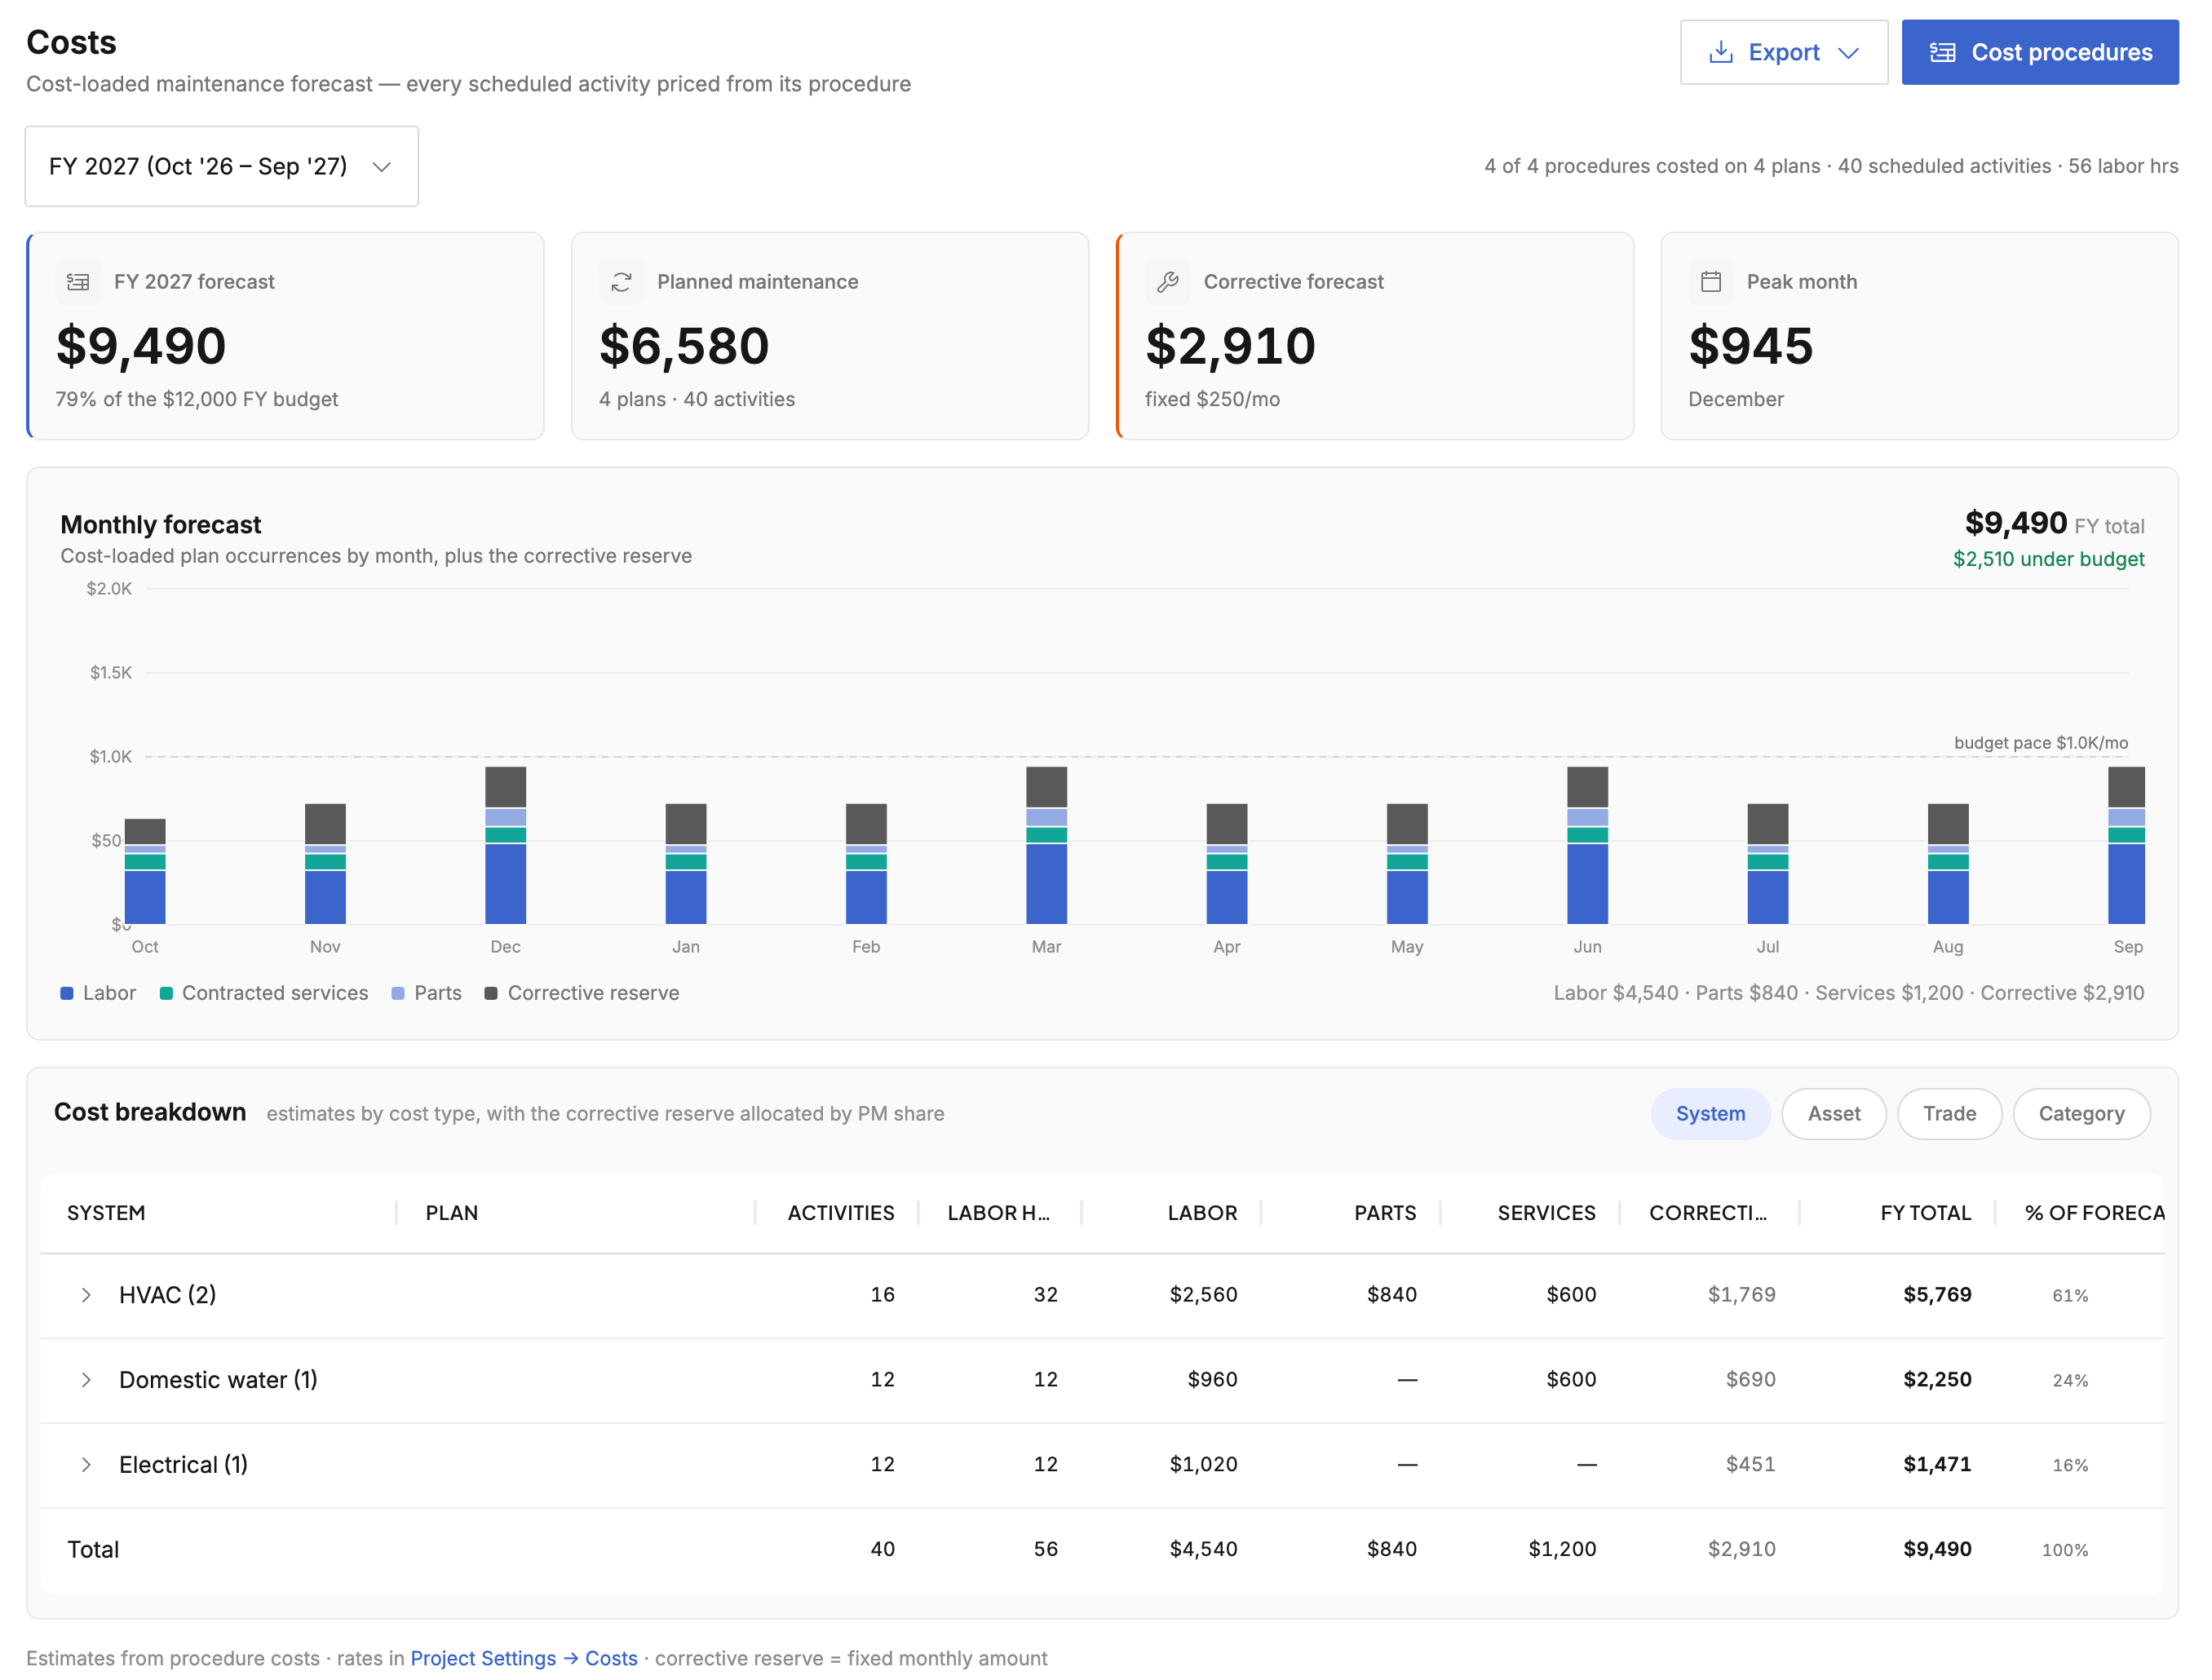Click the March bar in the chart
This screenshot has width=2212, height=1680.
(x=1046, y=845)
